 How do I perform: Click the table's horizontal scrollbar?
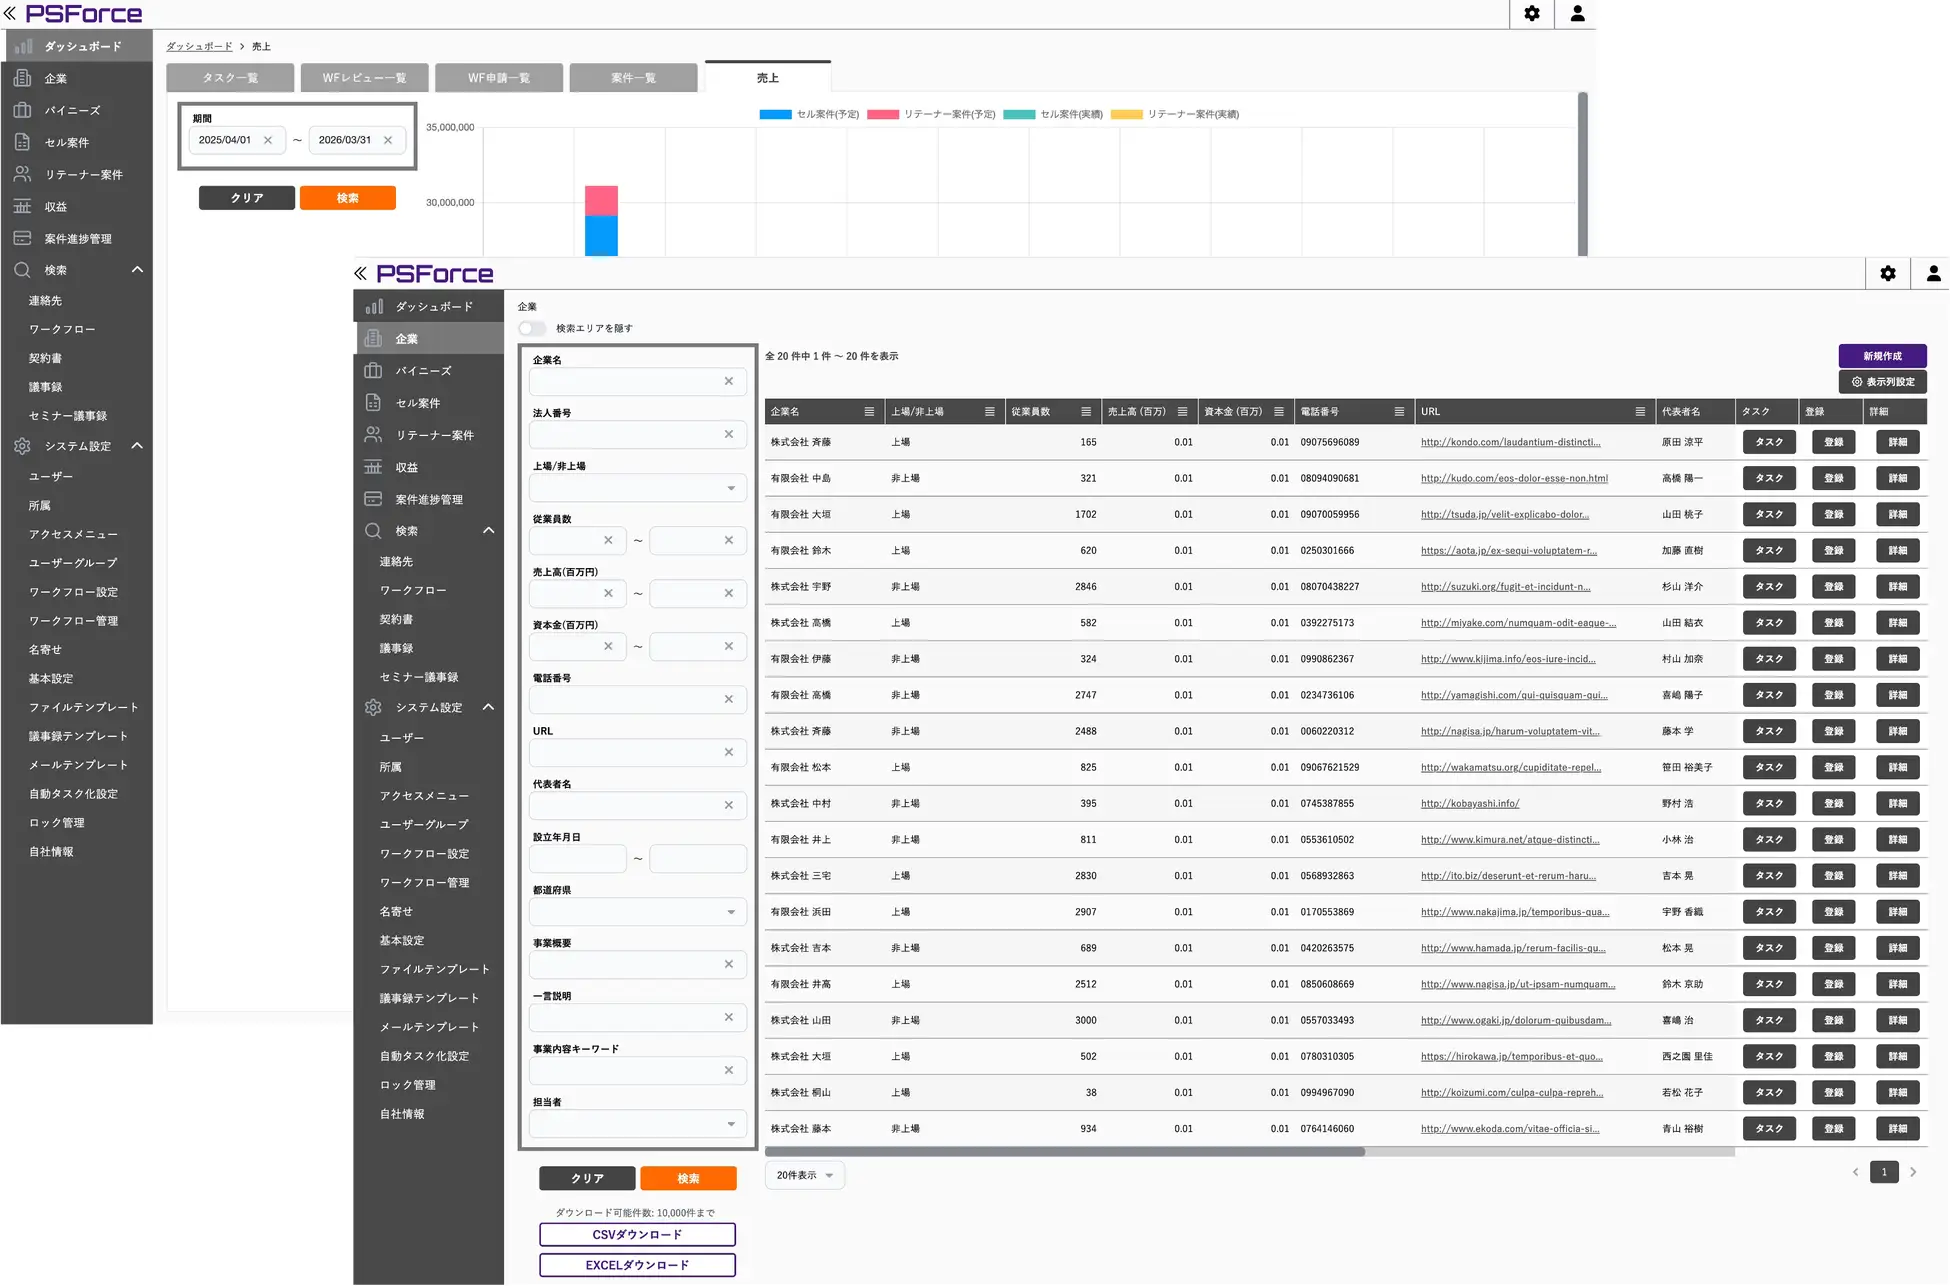[1064, 1152]
